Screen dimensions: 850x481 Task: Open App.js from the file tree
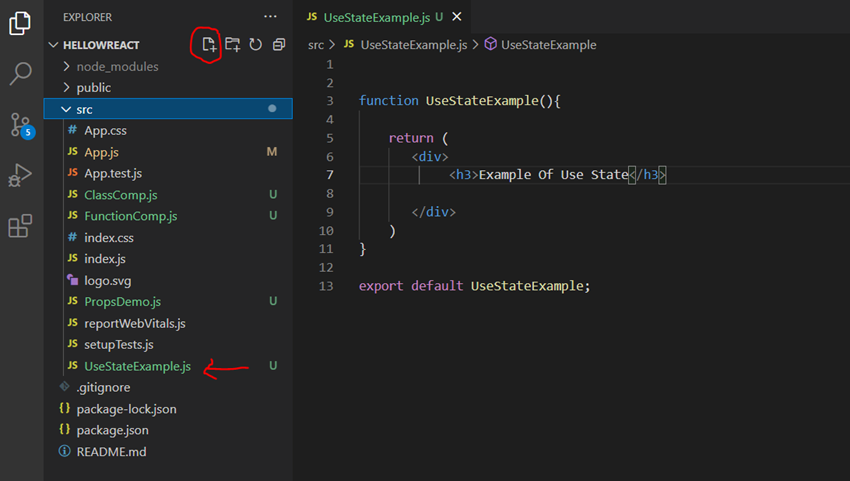coord(101,152)
